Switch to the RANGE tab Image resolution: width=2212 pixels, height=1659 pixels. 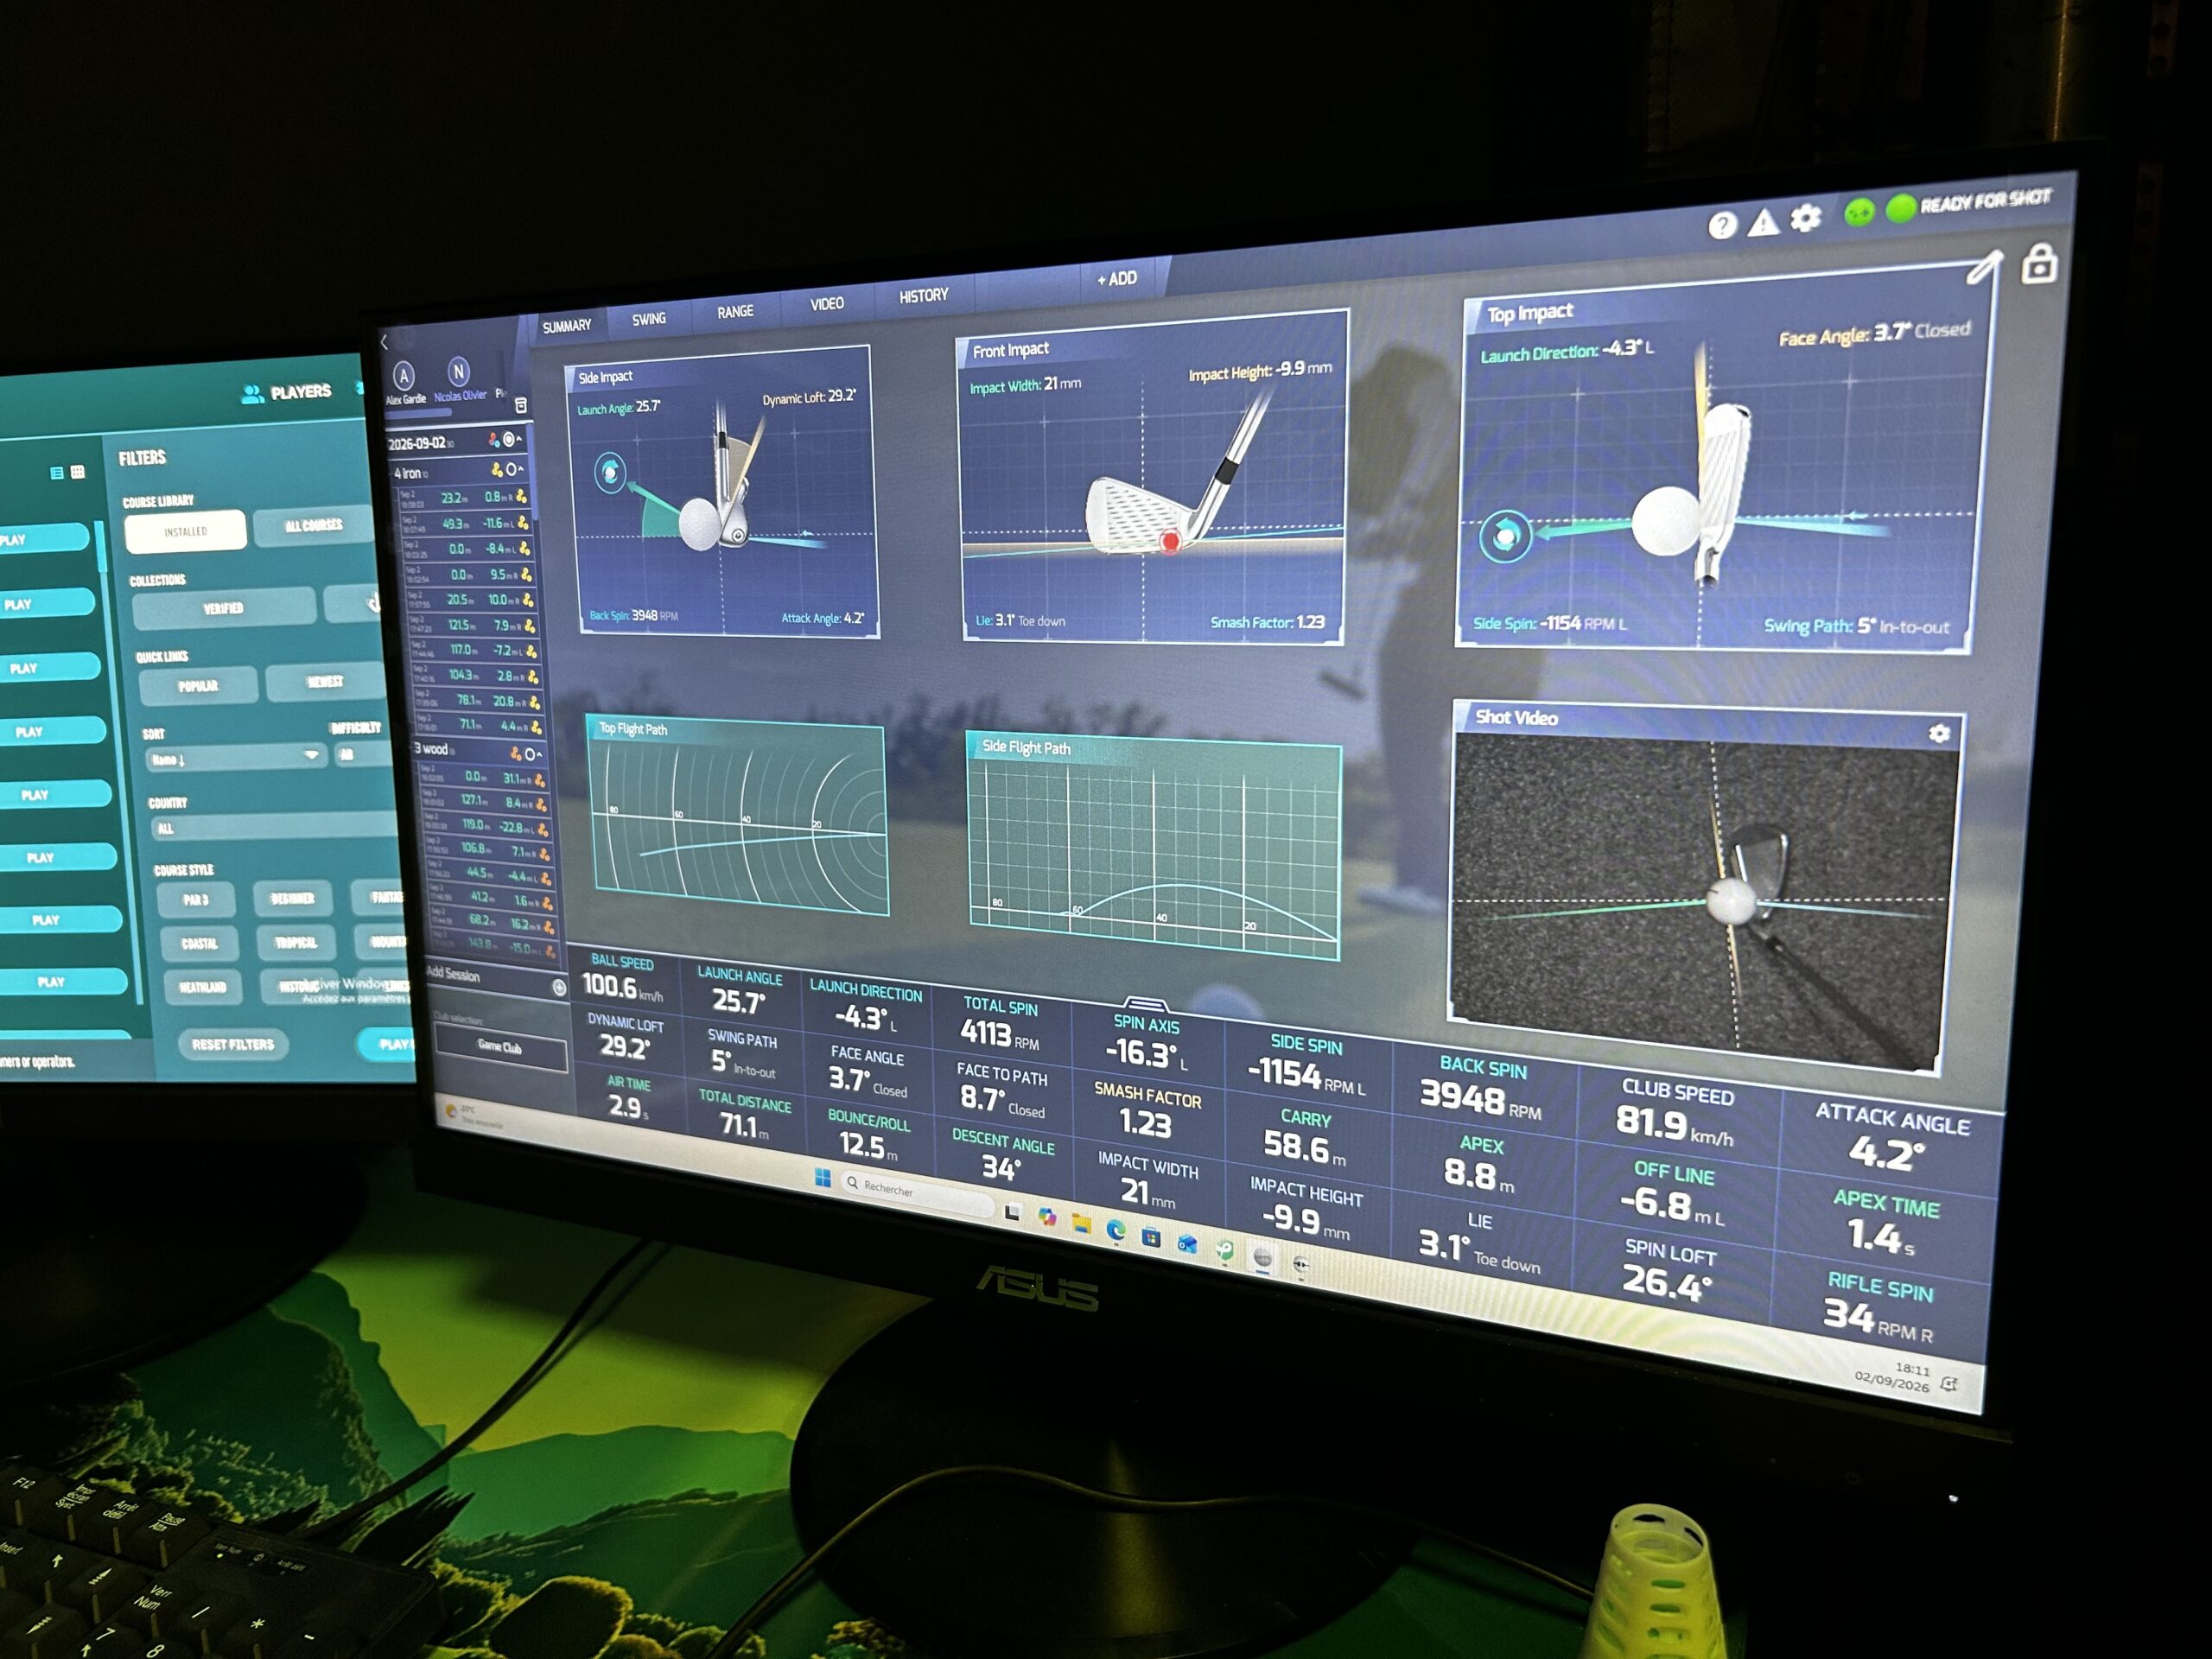pyautogui.click(x=735, y=311)
